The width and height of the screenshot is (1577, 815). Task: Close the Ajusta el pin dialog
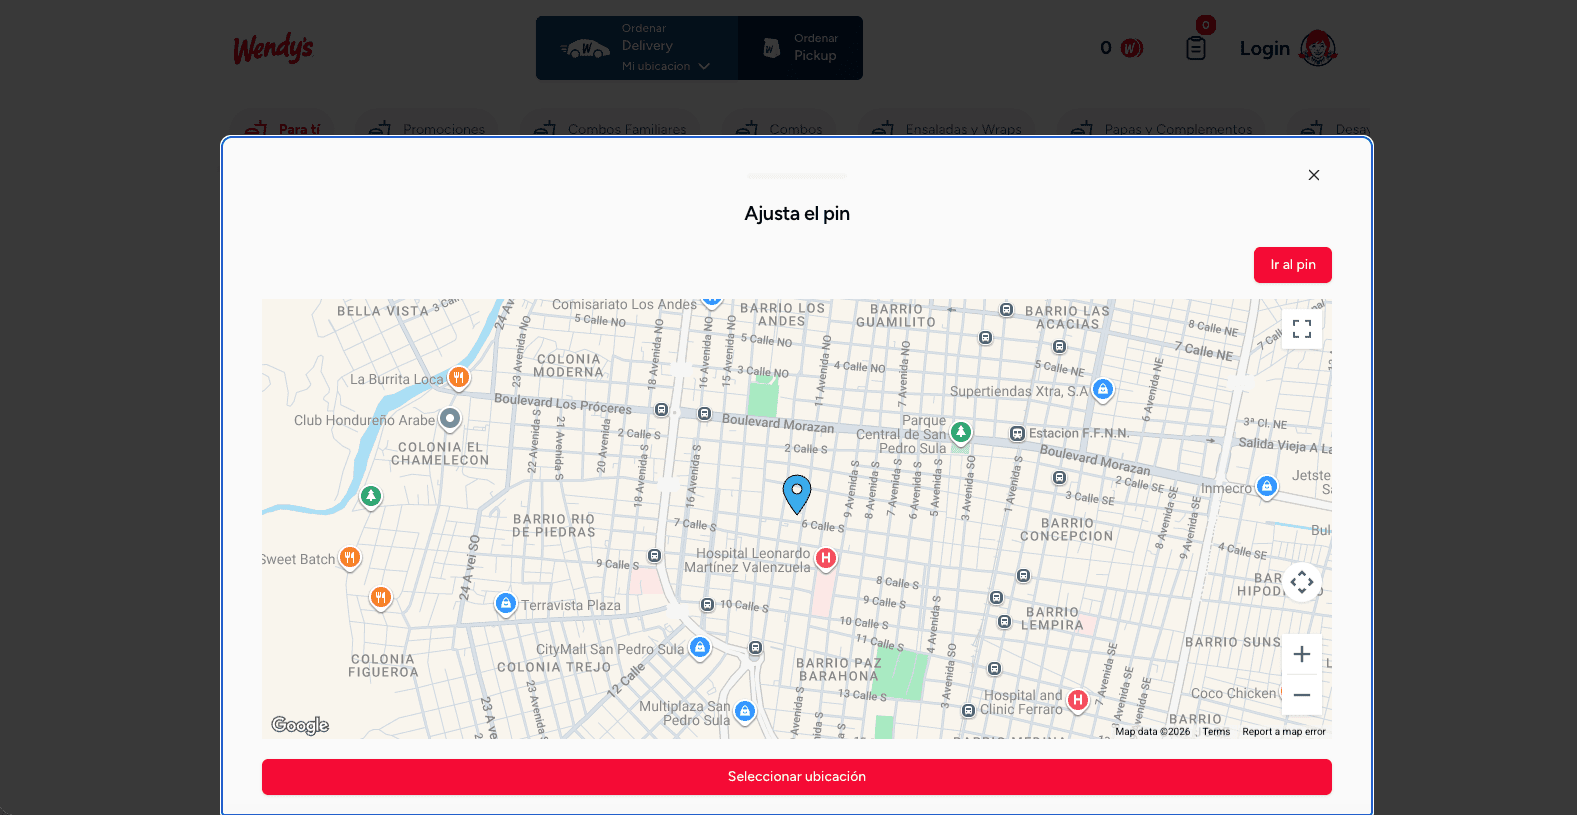click(x=1314, y=175)
